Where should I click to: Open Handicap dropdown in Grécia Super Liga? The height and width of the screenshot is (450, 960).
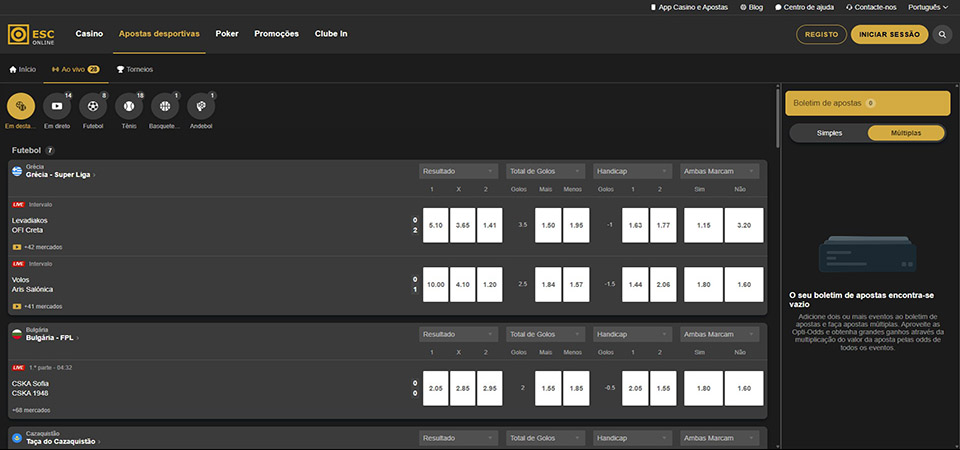tap(632, 171)
